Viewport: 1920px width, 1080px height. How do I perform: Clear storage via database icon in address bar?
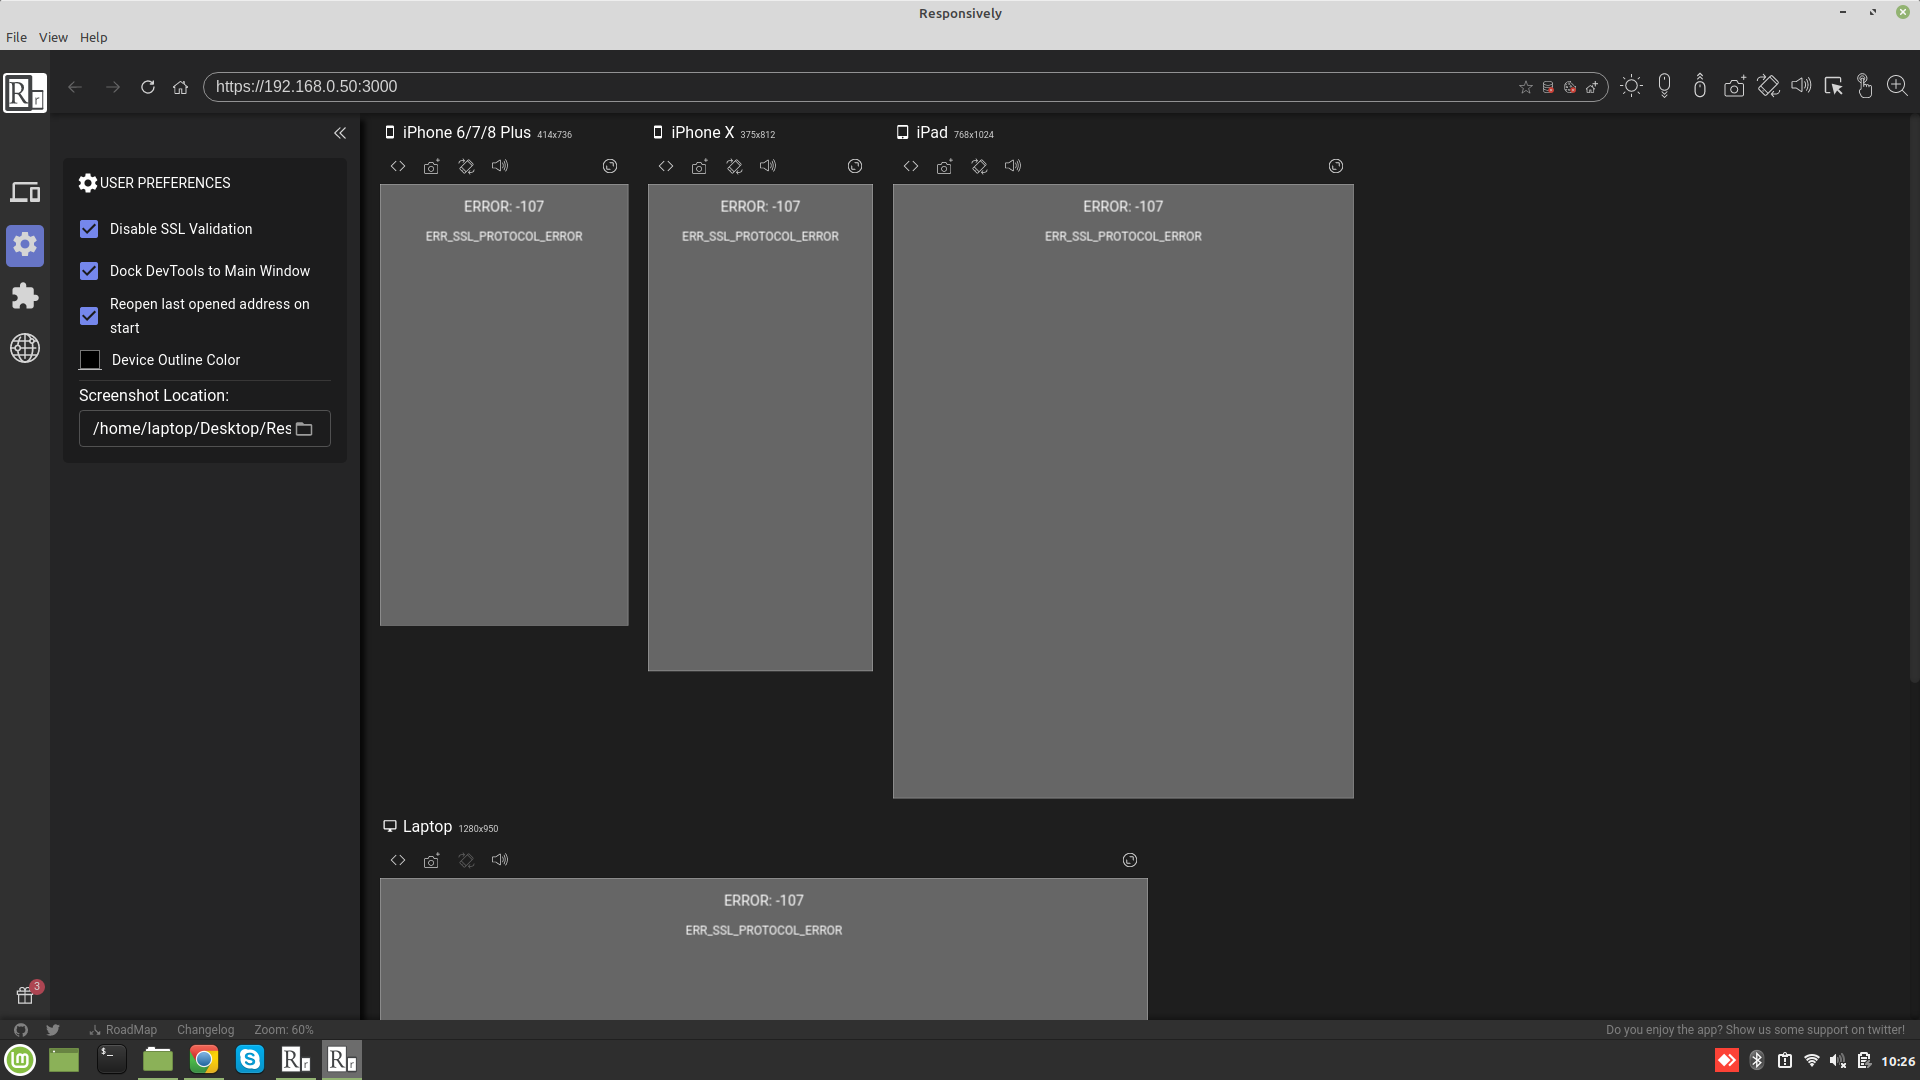click(1548, 87)
